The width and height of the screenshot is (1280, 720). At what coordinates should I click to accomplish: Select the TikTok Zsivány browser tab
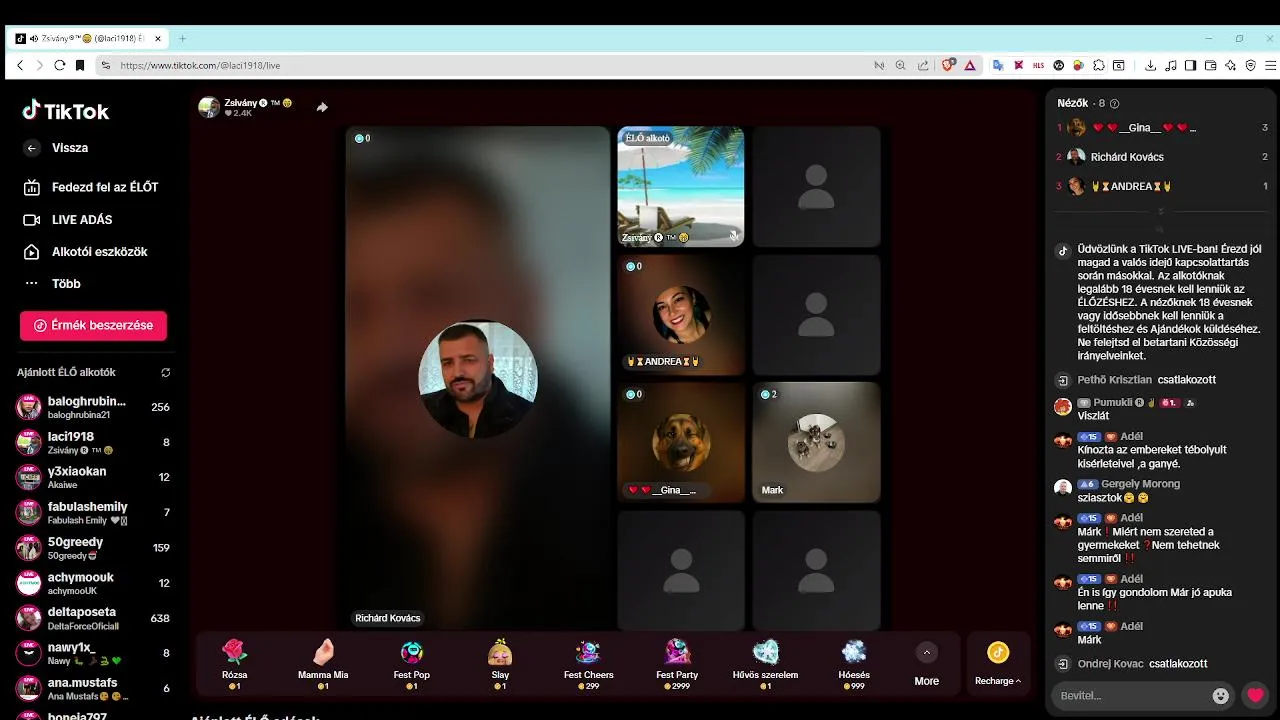[89, 39]
